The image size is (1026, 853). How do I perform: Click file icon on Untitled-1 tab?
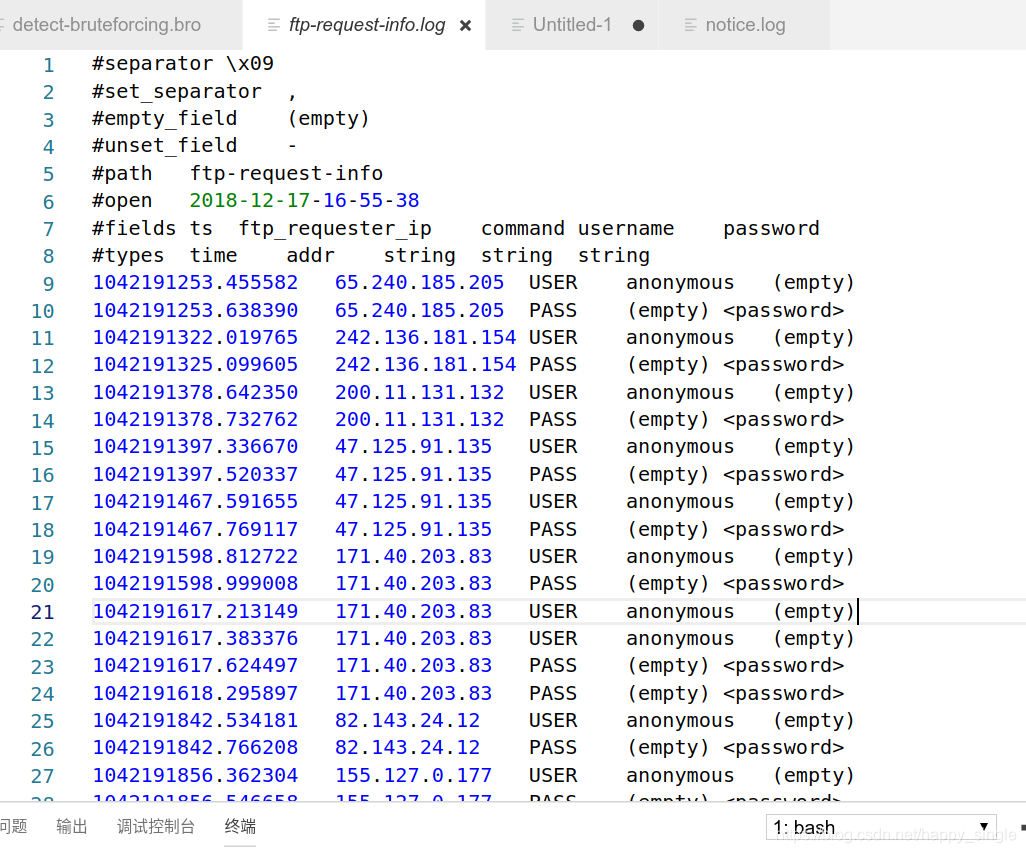[518, 26]
